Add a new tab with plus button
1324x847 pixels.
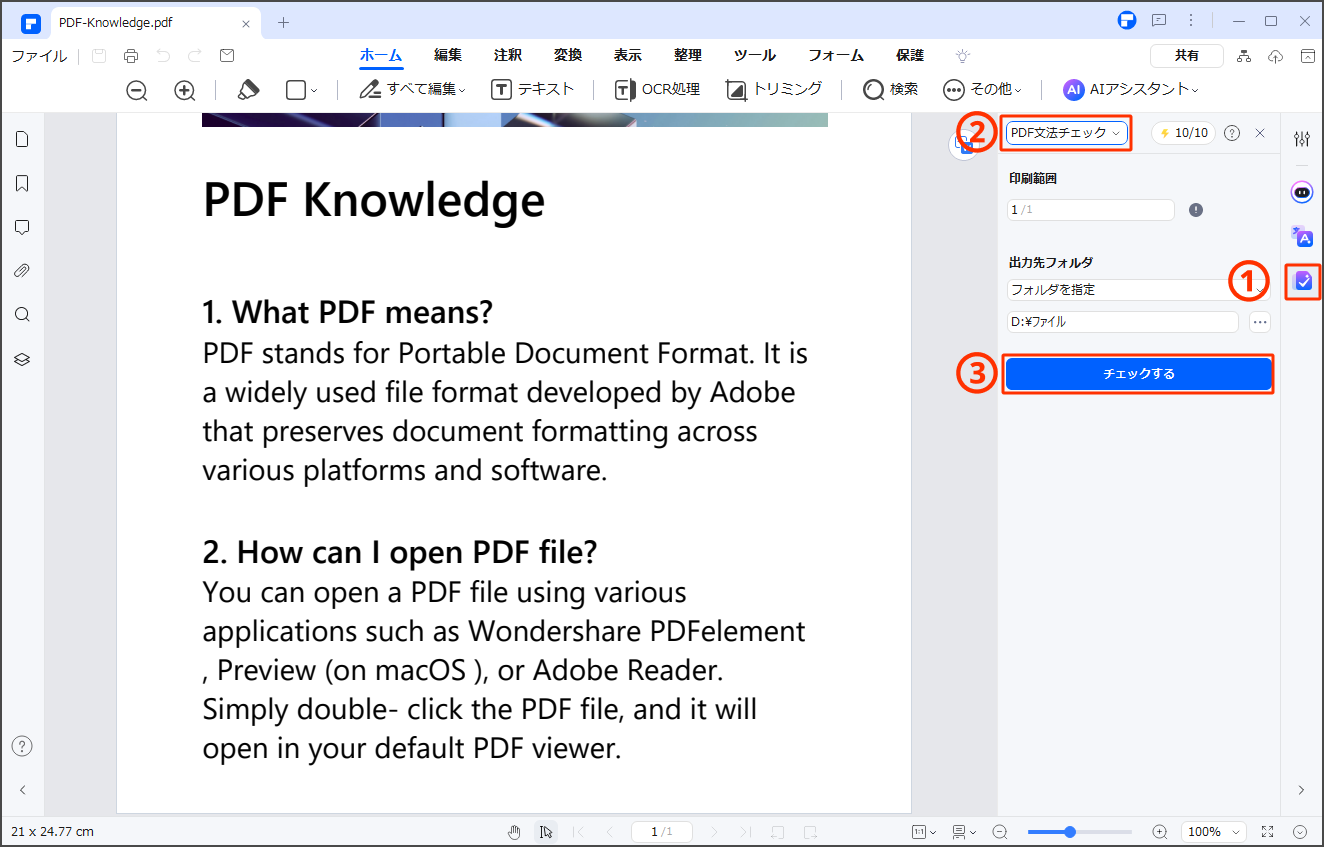[x=284, y=22]
